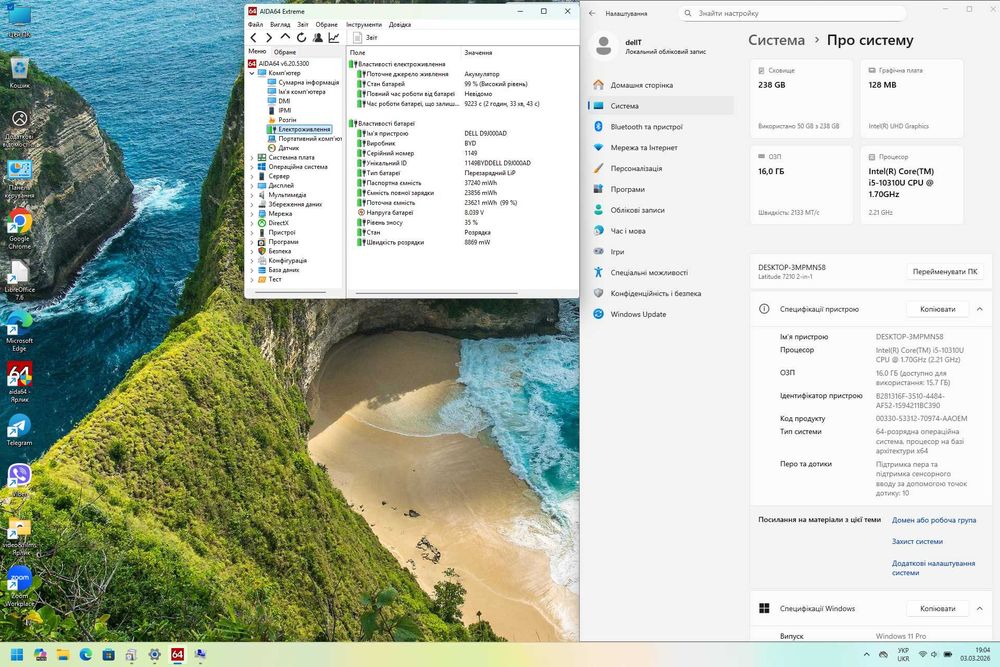Click the AIDA64 forward arrow icon

(268, 38)
